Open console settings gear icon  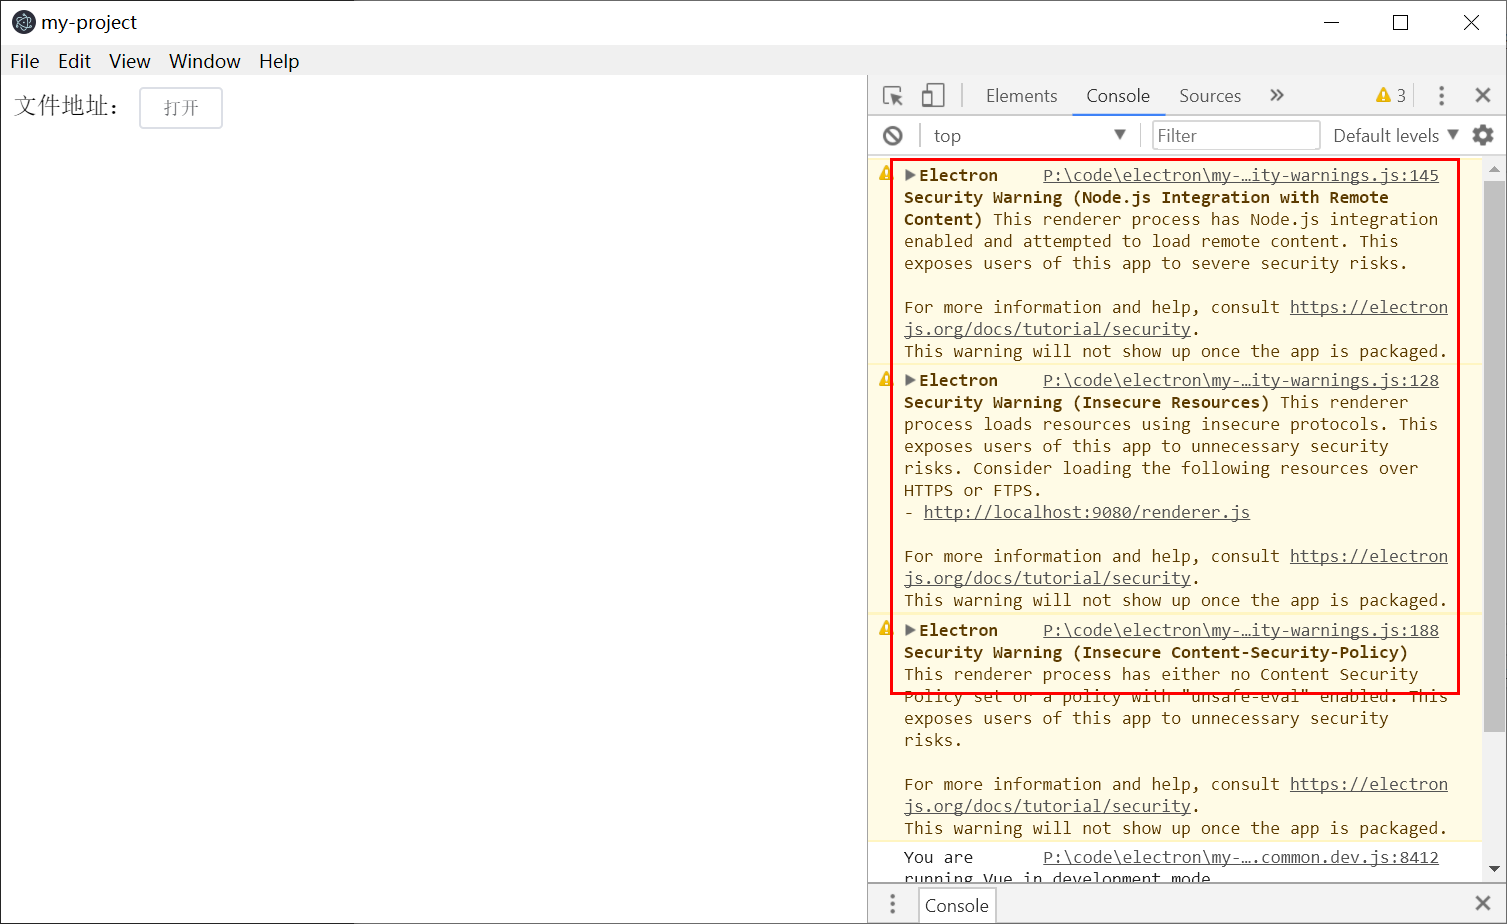[1483, 135]
